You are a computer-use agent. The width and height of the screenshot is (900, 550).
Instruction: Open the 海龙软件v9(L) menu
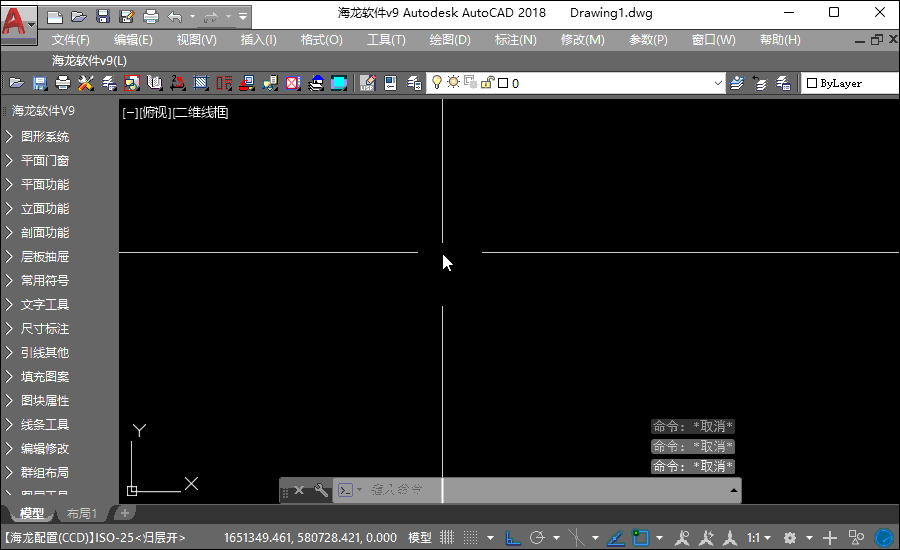pyautogui.click(x=90, y=60)
